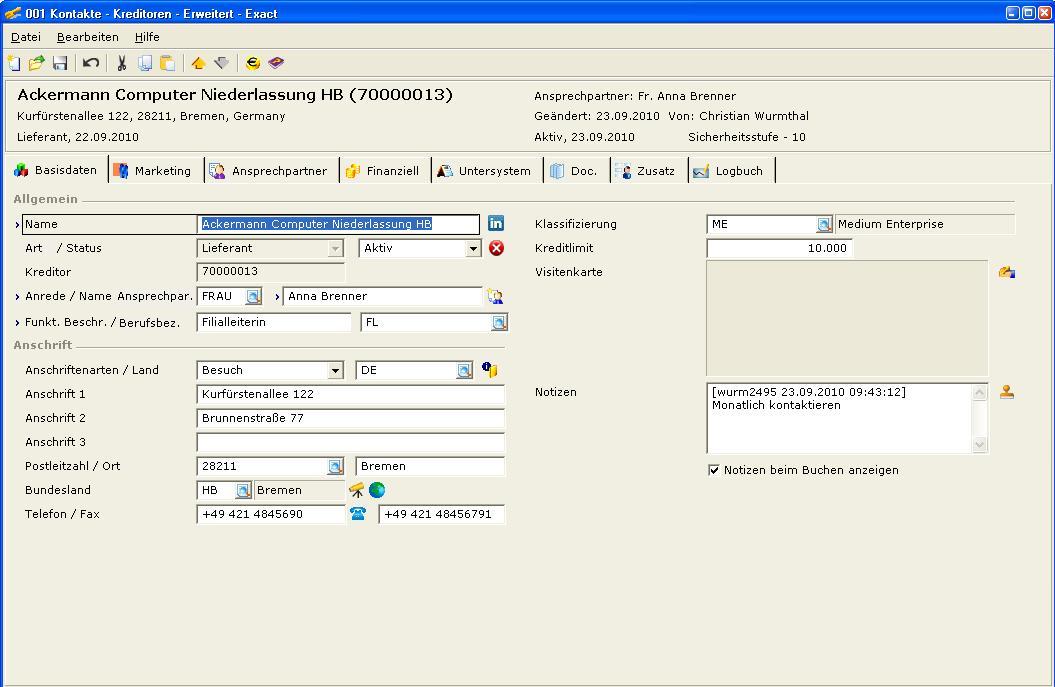This screenshot has height=687, width=1055.
Task: Click Telefon field +49 421 4845690
Action: [270, 514]
